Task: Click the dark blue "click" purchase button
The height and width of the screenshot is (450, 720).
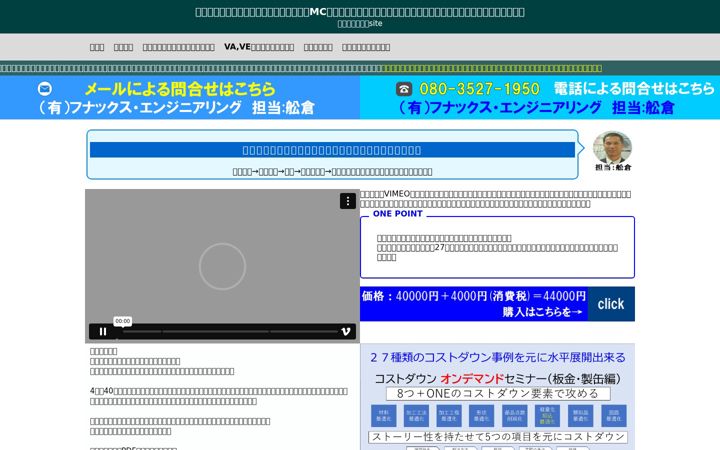Action: point(611,304)
